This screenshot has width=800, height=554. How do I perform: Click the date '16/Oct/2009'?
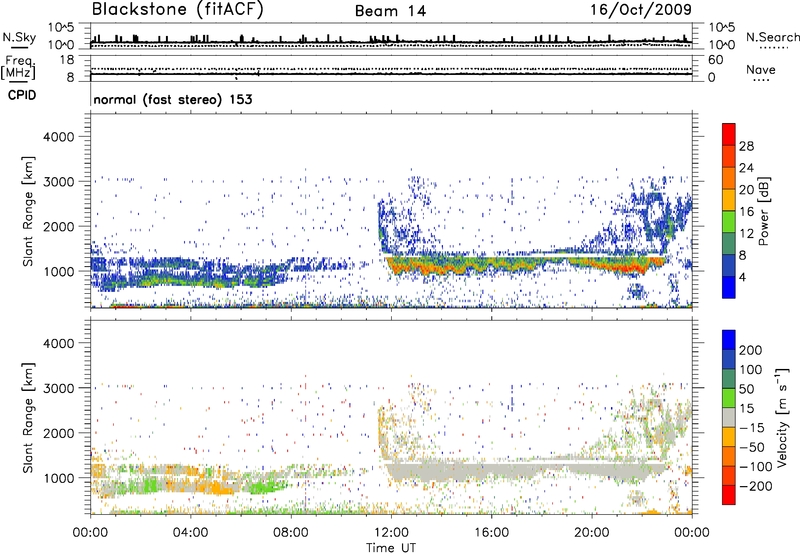(641, 9)
